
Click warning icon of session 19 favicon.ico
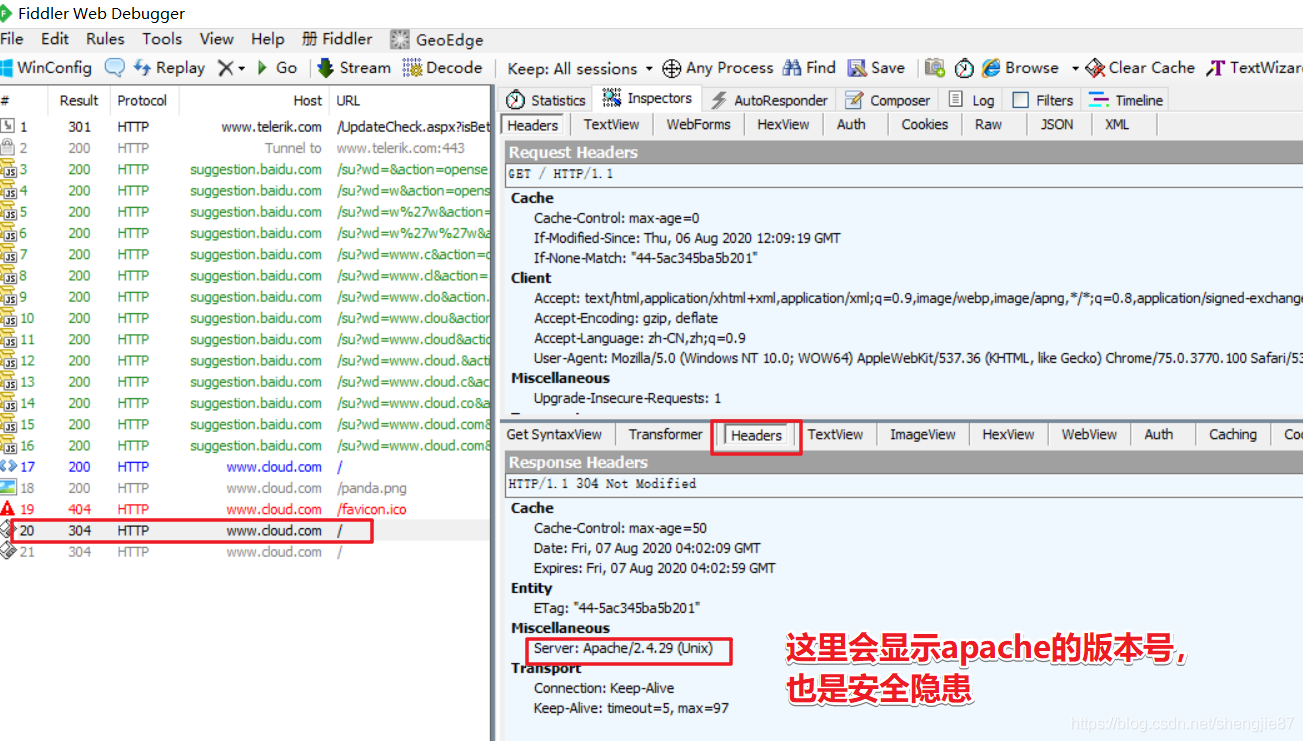(x=8, y=509)
